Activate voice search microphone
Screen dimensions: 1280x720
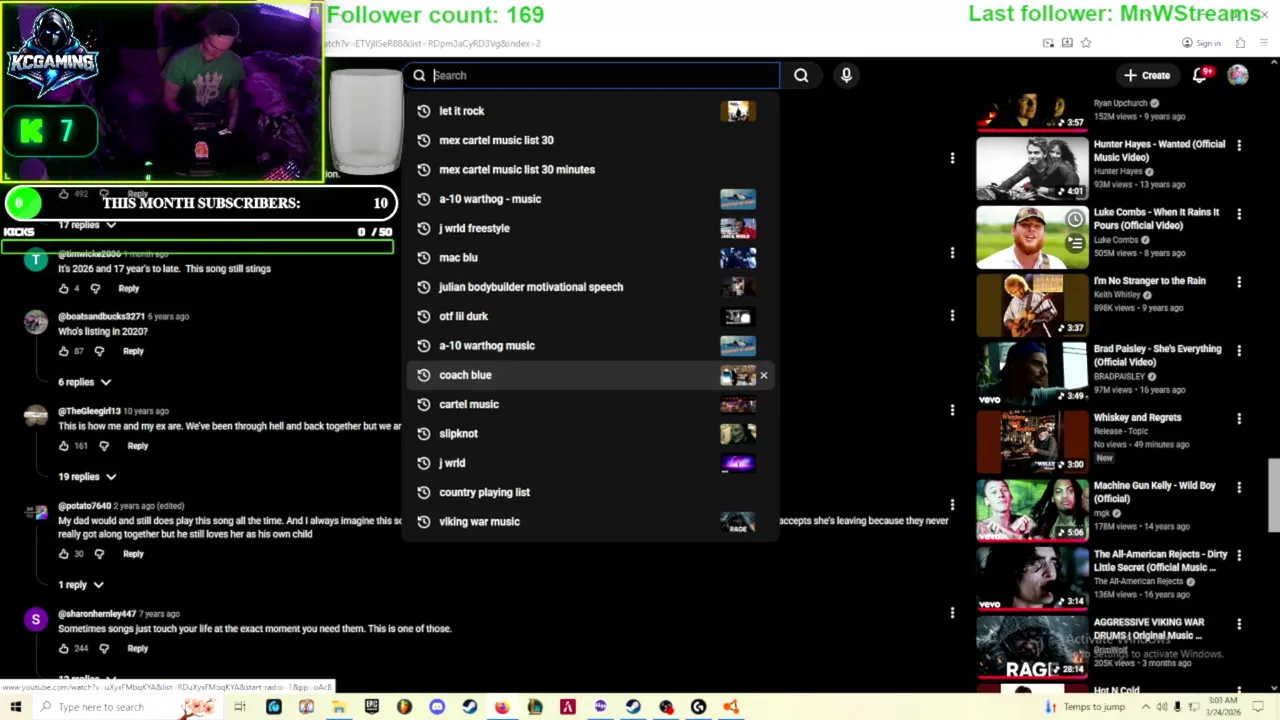846,75
